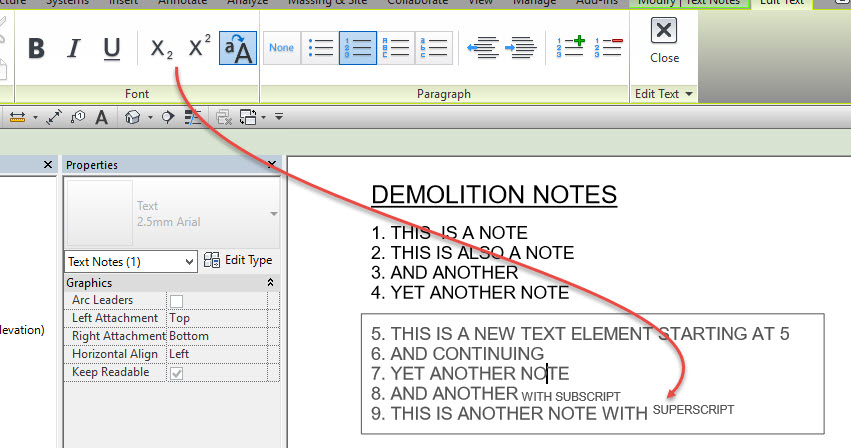Viewport: 851px width, 448px height.
Task: Click the note '3. AND ANOTHER'
Action: 444,273
